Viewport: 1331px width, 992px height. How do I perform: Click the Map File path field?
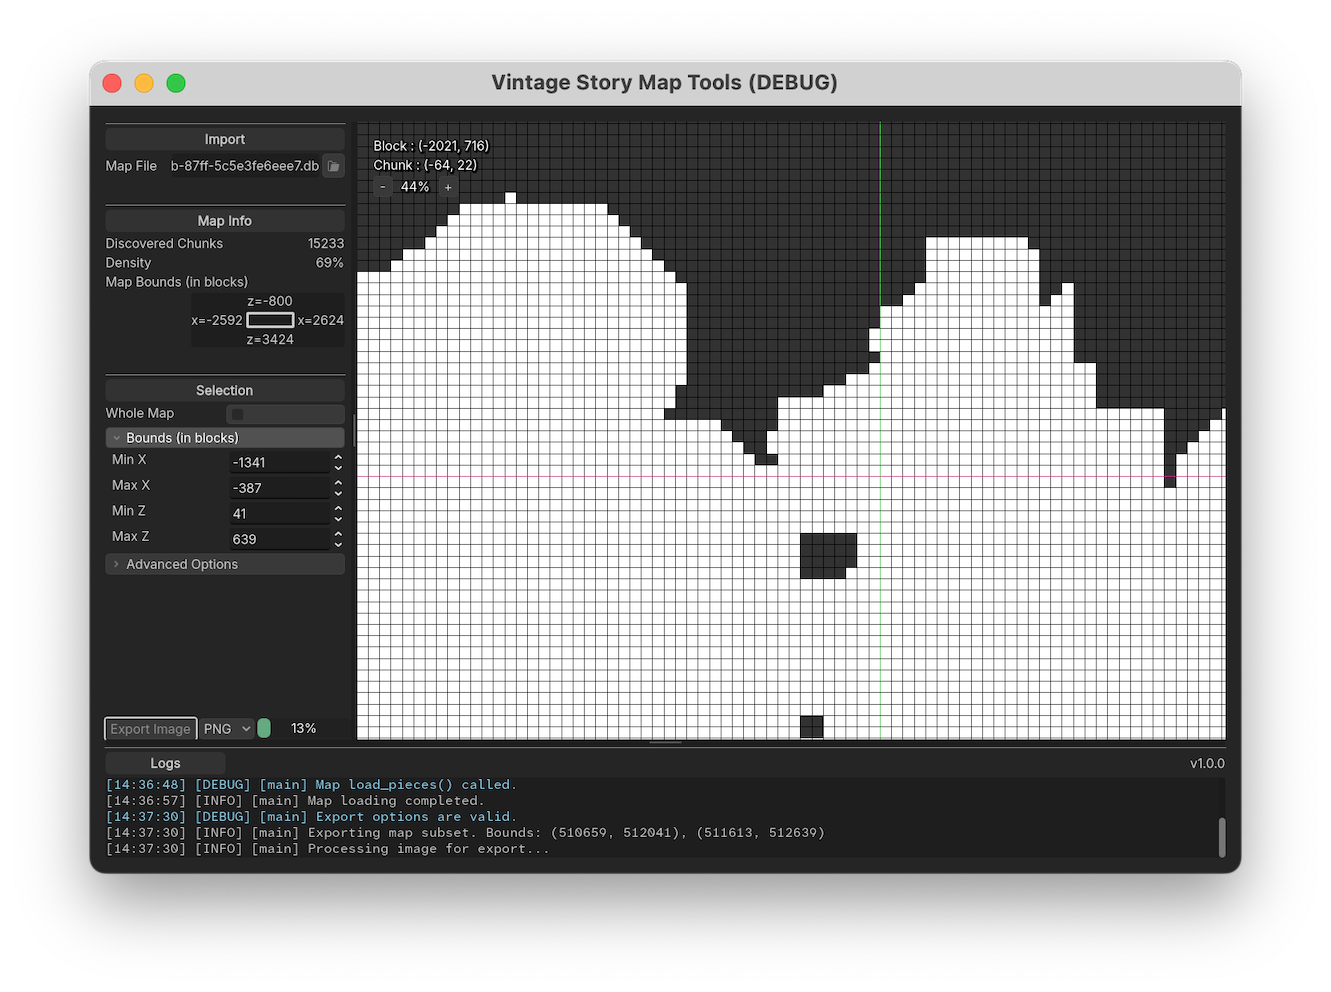coord(244,166)
